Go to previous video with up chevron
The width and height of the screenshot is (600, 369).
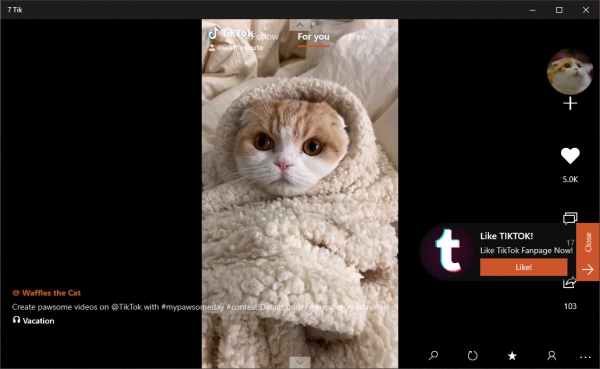point(300,25)
